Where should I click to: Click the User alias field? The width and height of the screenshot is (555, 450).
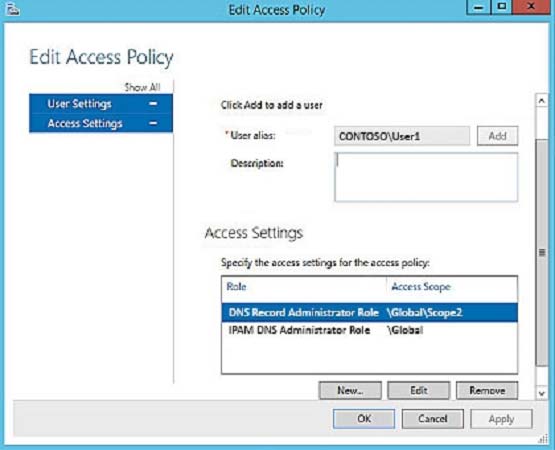(x=402, y=136)
